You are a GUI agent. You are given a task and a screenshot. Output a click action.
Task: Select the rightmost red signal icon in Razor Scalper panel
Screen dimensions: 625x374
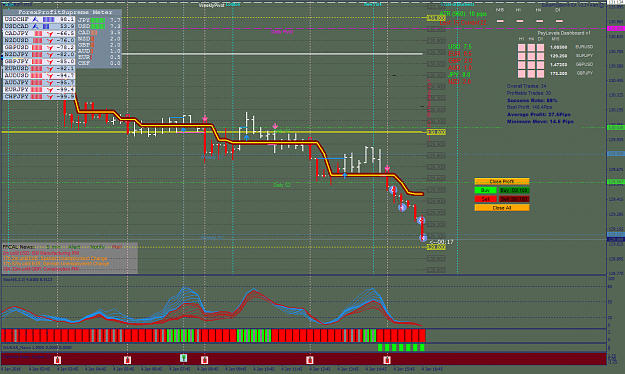click(387, 360)
